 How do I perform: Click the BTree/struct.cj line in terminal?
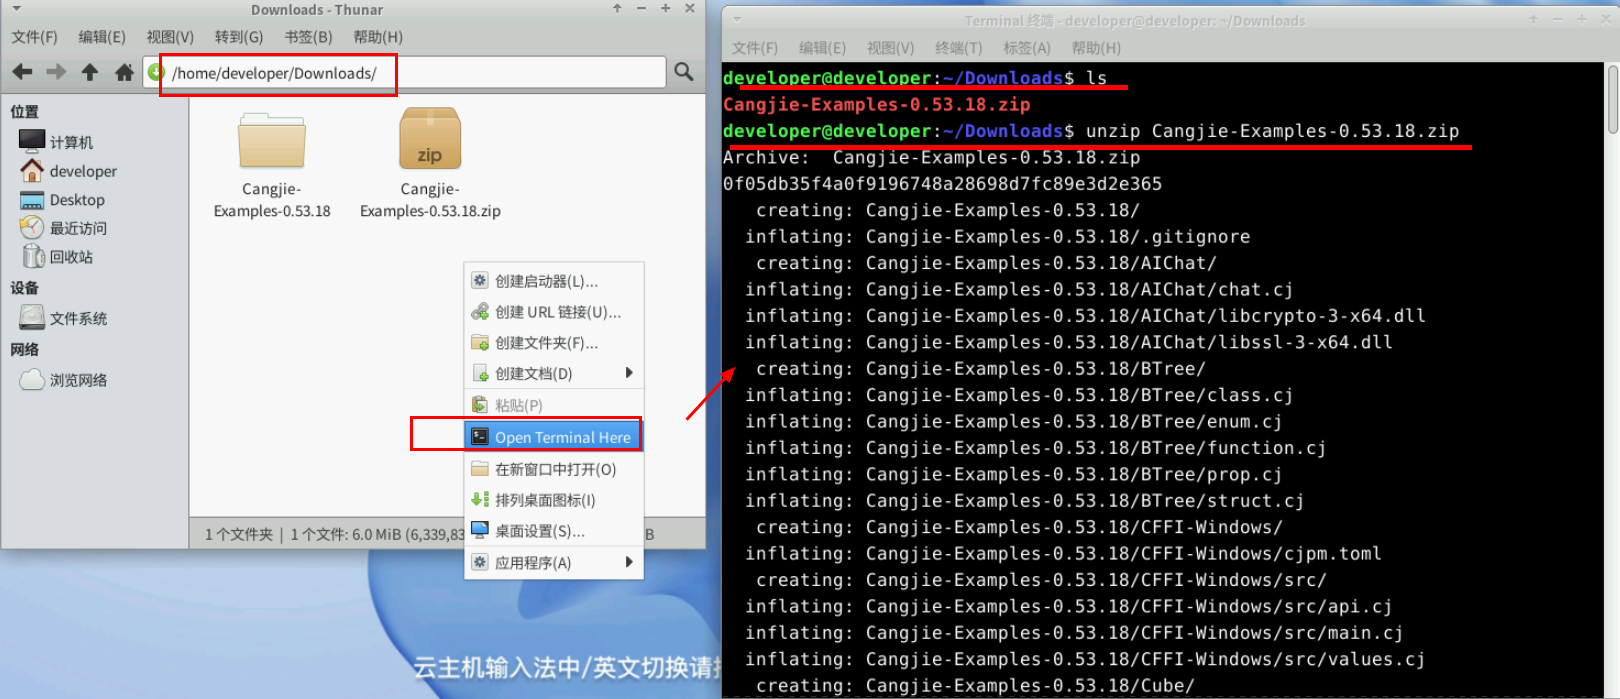click(1024, 501)
